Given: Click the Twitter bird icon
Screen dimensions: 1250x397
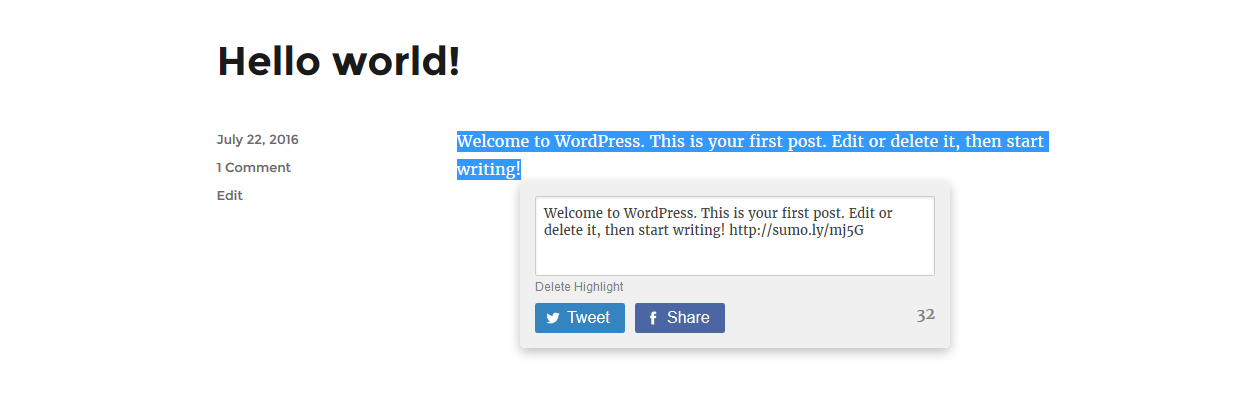Looking at the screenshot, I should tap(553, 319).
